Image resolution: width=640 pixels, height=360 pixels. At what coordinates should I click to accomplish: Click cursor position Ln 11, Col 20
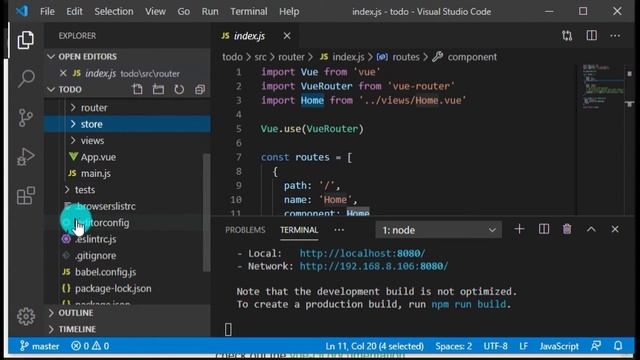[x=374, y=346]
